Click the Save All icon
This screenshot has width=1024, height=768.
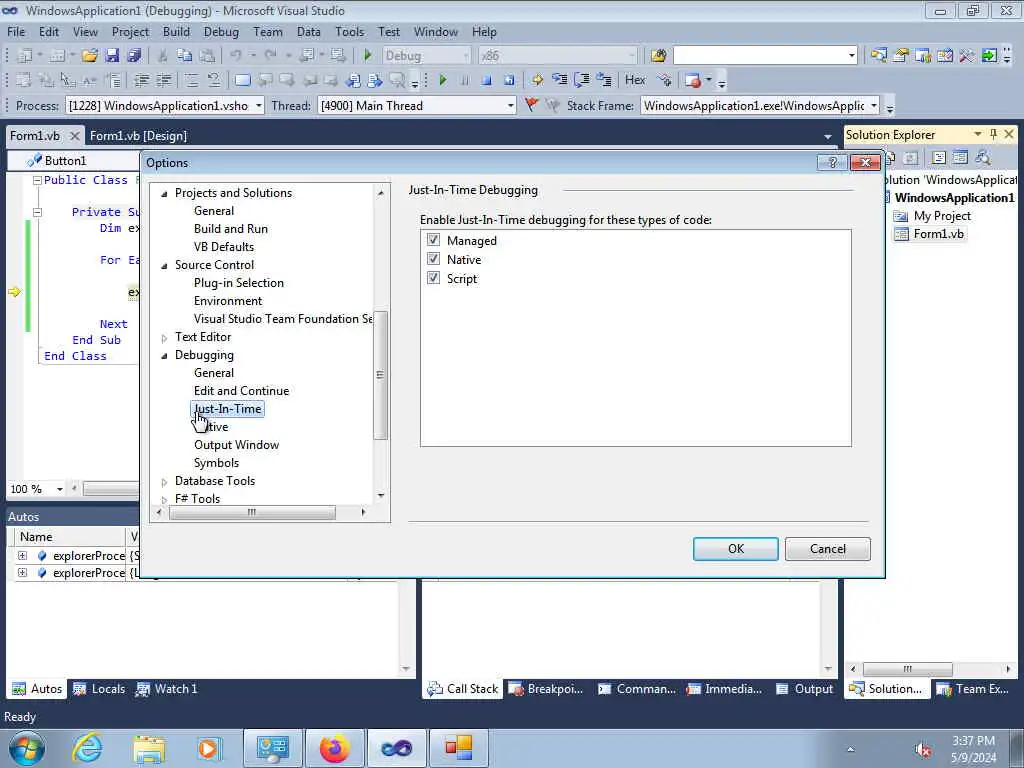(x=134, y=56)
